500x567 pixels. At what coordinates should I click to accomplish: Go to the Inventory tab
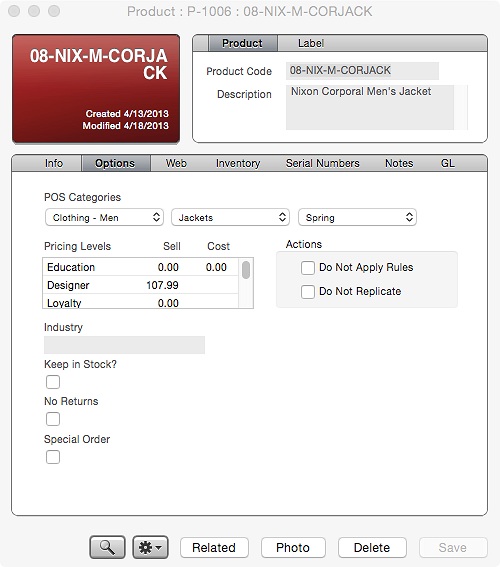[238, 163]
